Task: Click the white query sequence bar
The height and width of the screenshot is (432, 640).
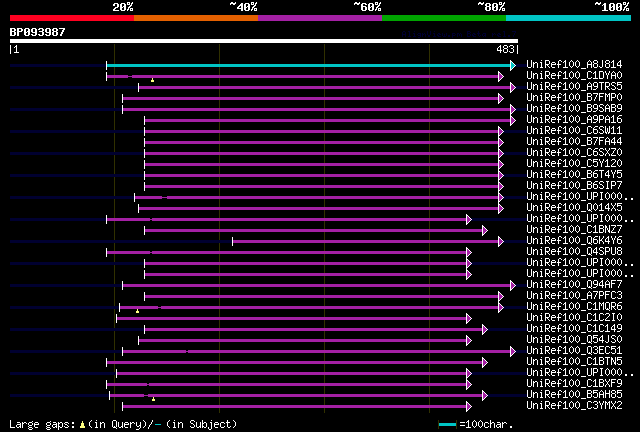Action: [x=264, y=41]
